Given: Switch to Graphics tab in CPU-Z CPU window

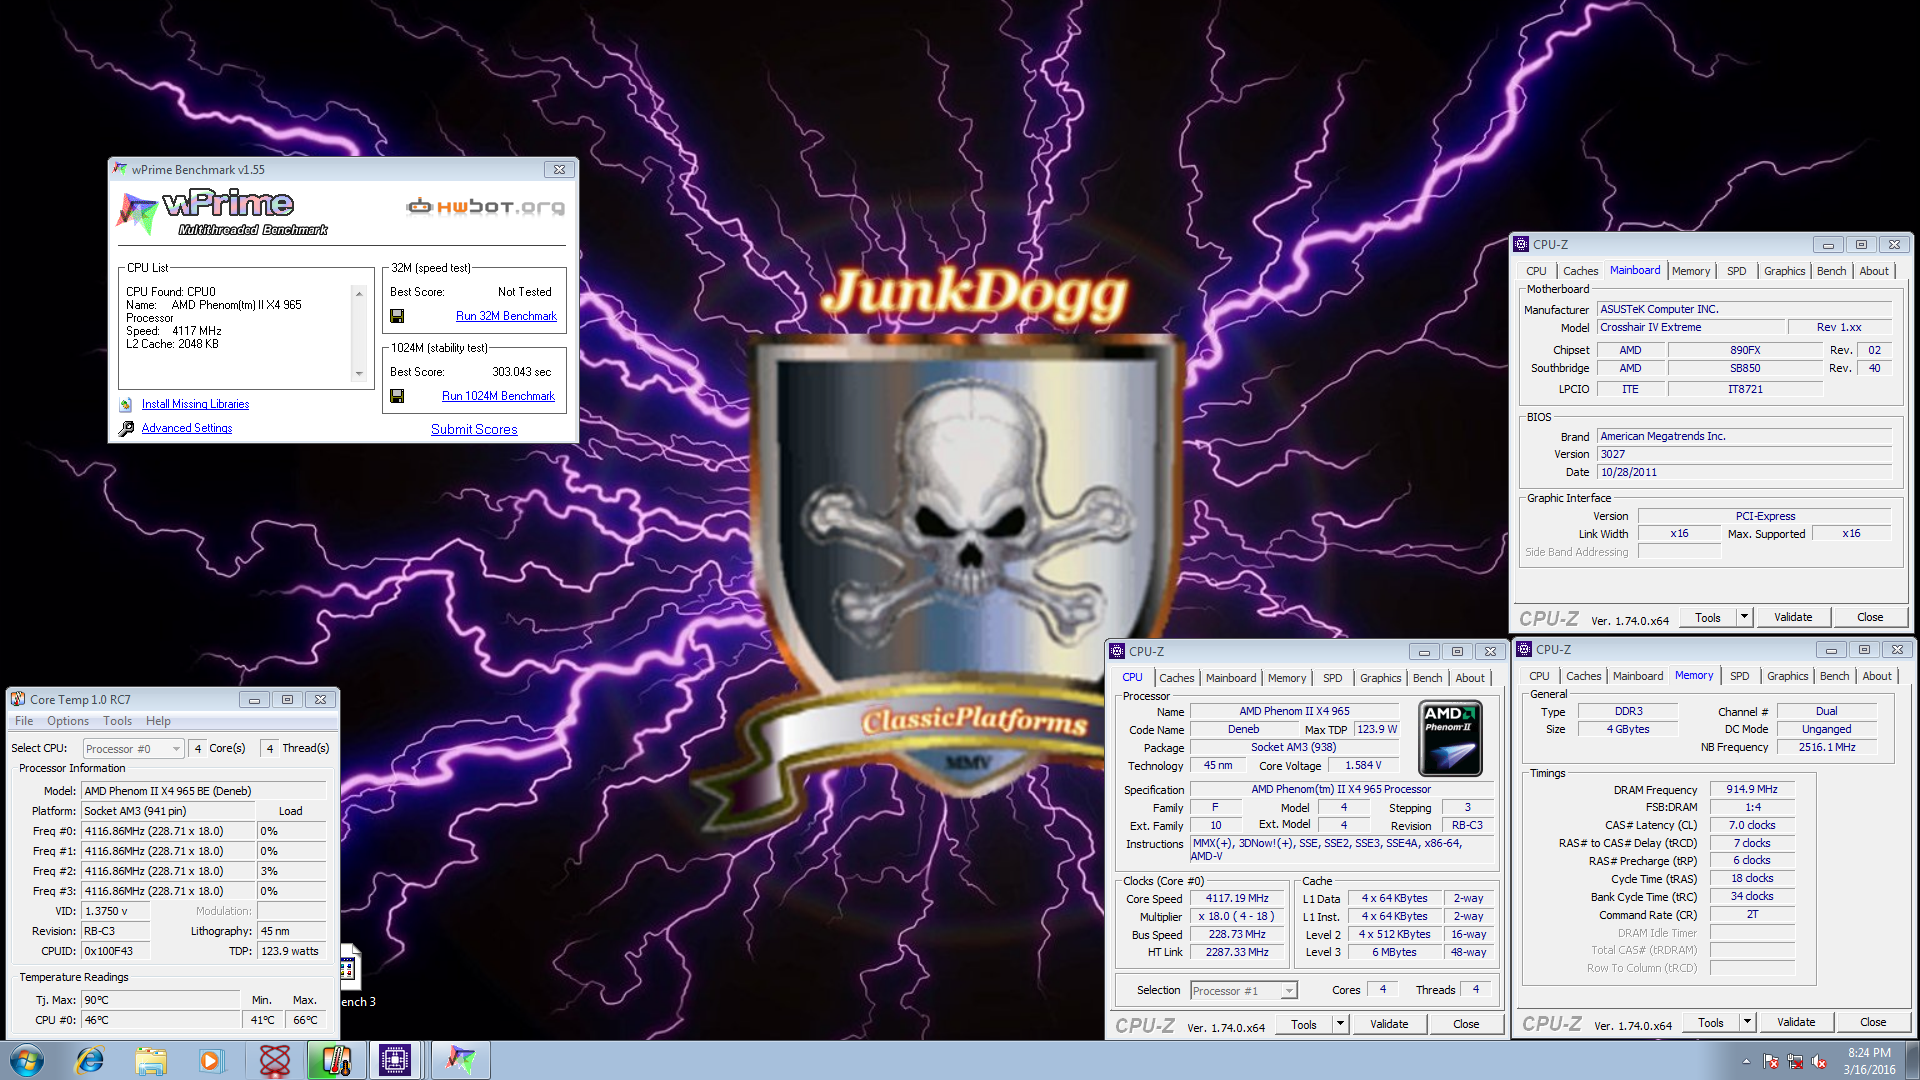Looking at the screenshot, I should click(1380, 678).
